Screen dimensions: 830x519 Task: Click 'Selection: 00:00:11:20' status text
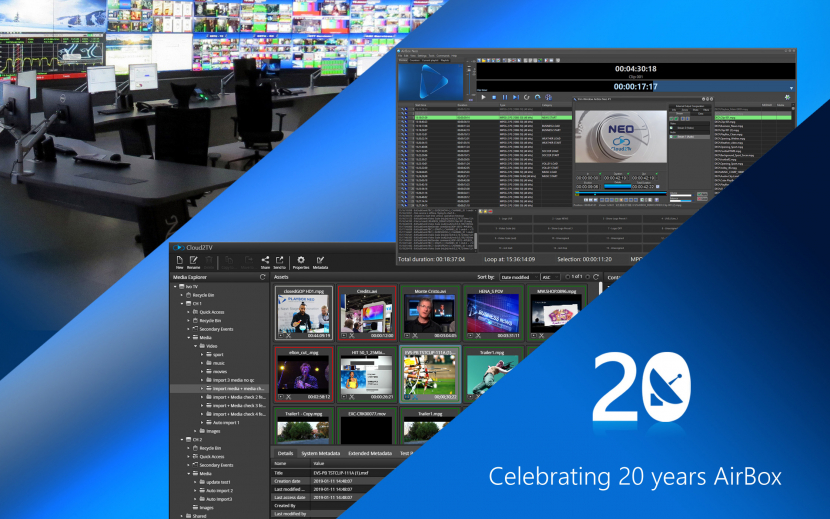pos(584,260)
